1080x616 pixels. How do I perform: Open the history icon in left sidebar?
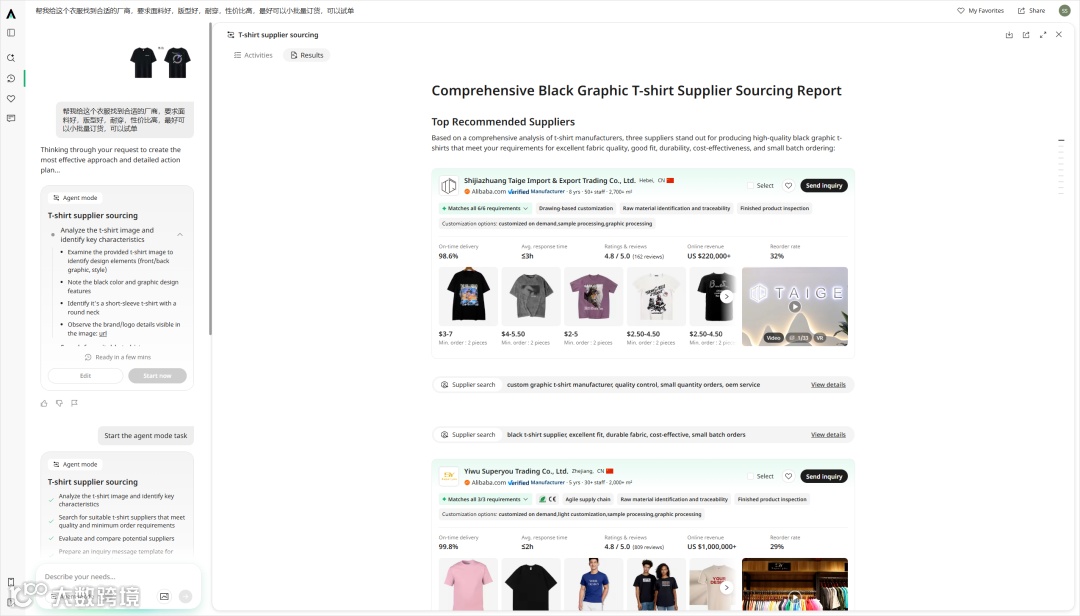(11, 79)
